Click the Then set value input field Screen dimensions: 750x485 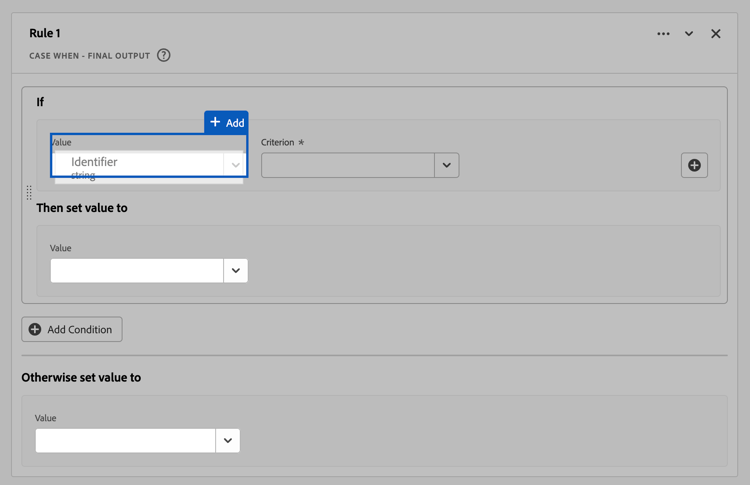pos(137,271)
